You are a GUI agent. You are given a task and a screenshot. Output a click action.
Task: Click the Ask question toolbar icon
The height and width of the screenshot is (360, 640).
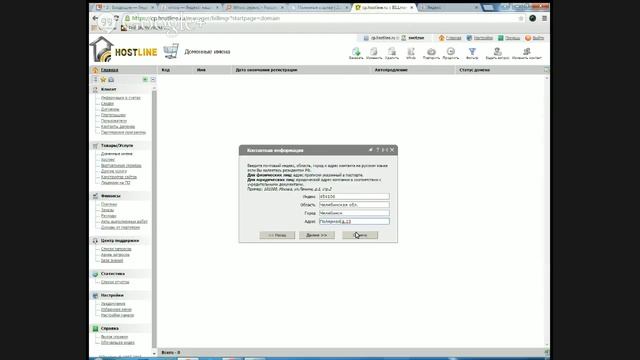497,53
